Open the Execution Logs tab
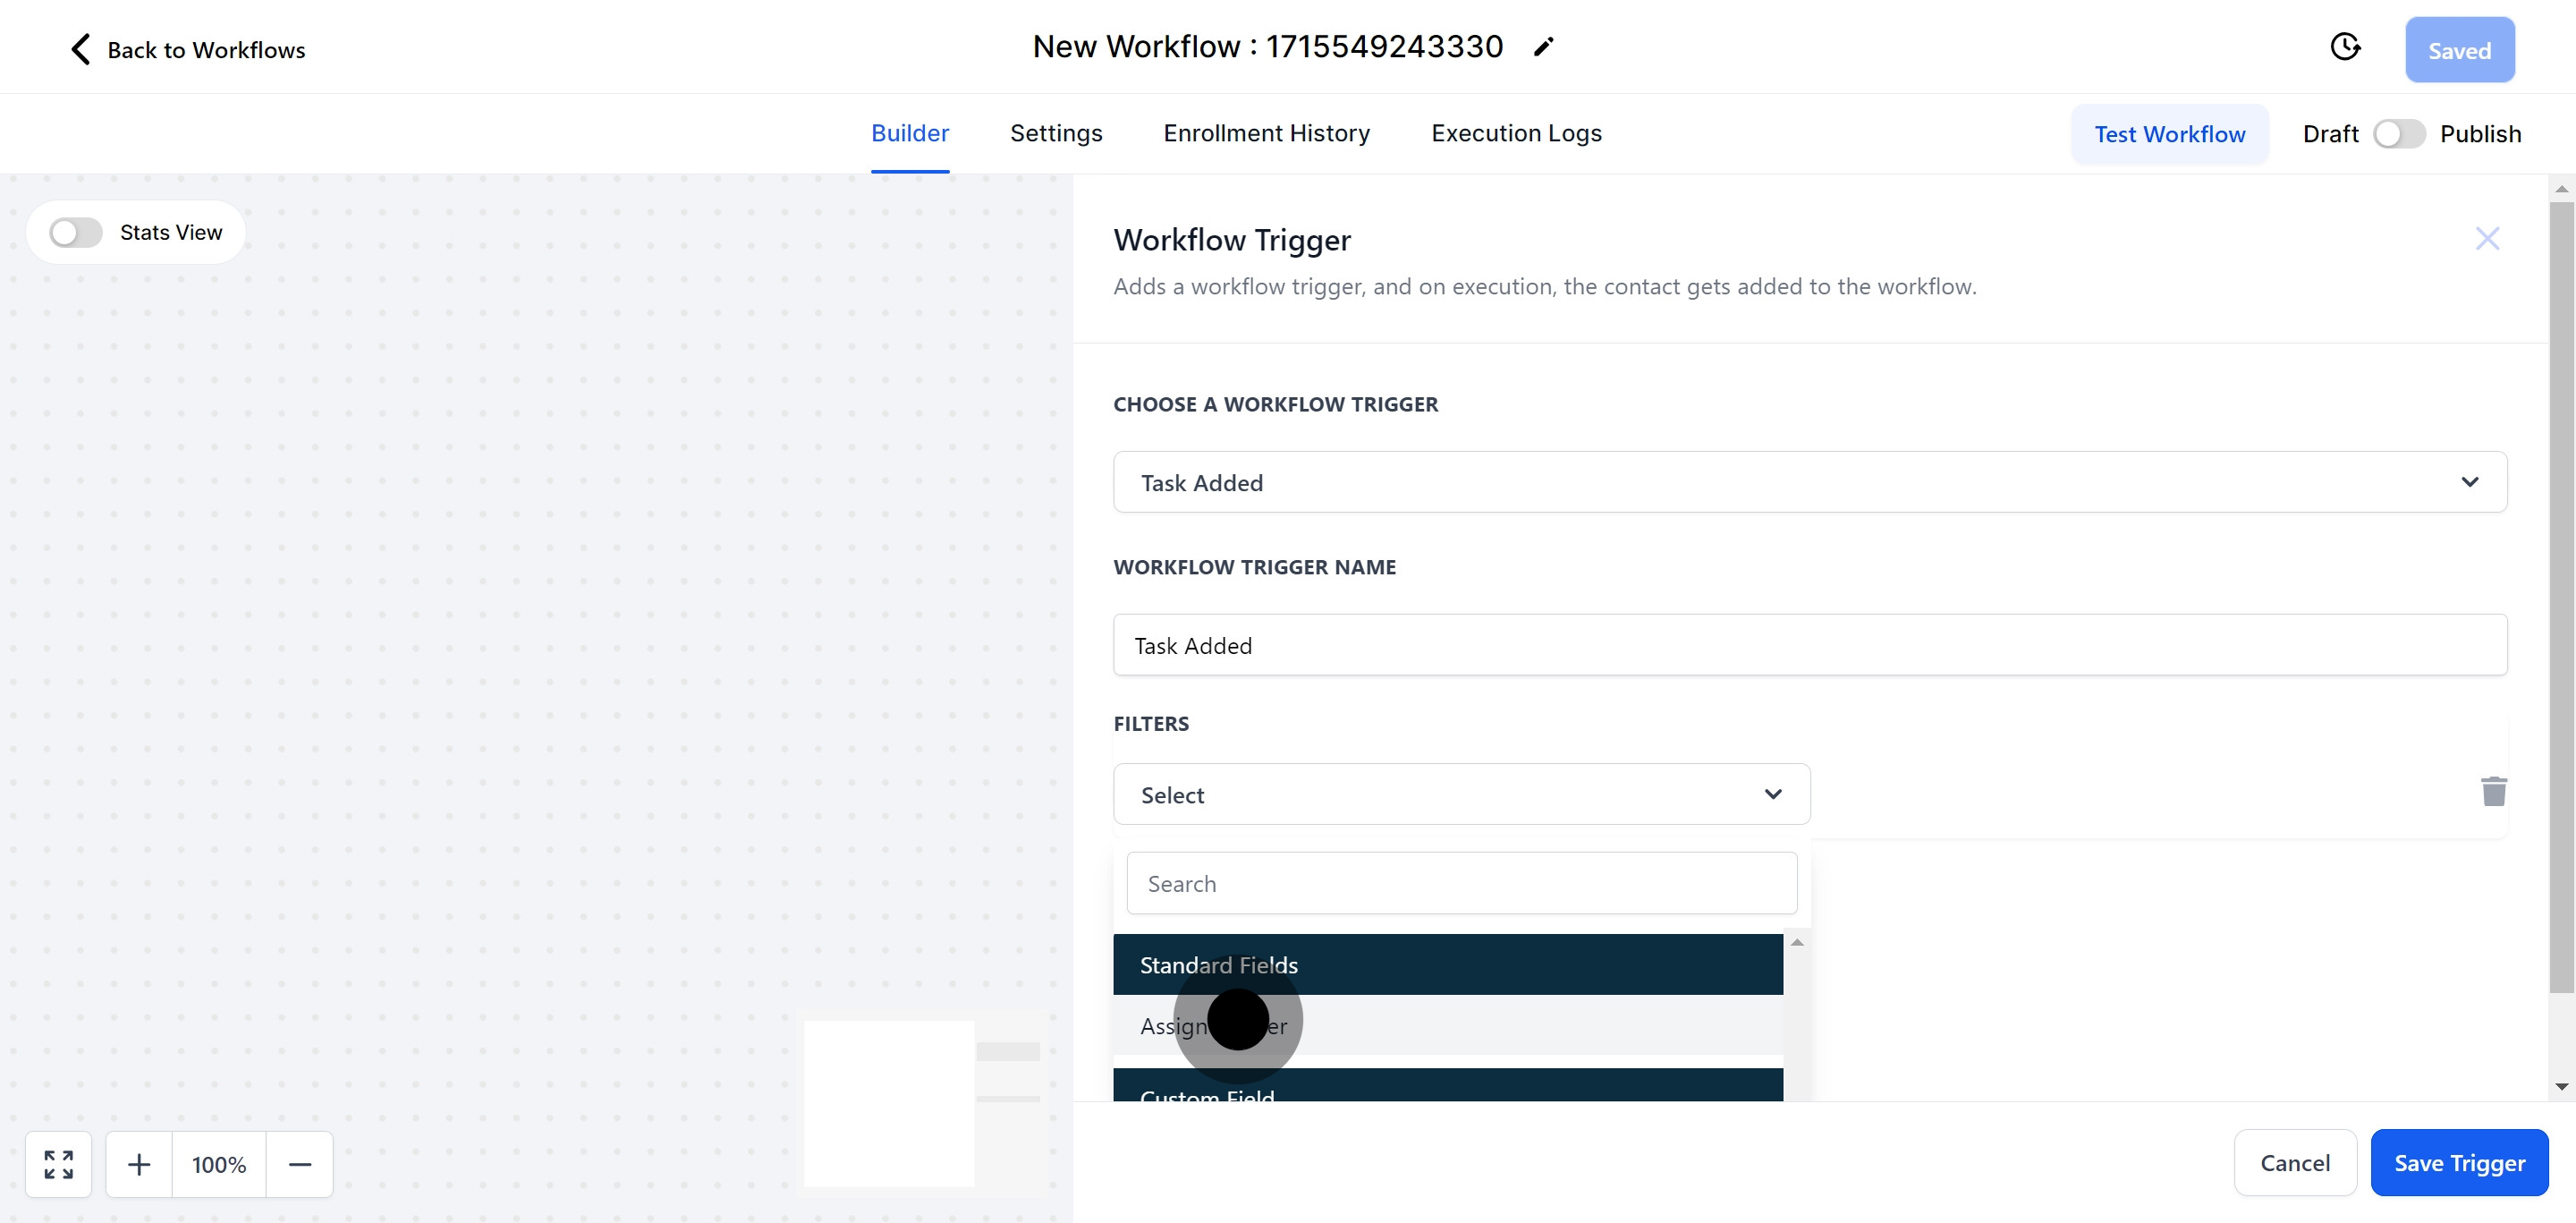 (1515, 133)
